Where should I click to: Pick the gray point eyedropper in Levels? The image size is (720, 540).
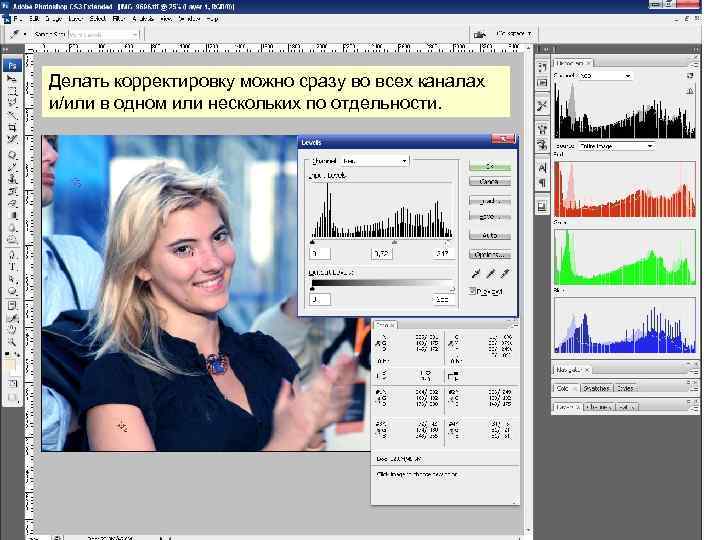490,274
